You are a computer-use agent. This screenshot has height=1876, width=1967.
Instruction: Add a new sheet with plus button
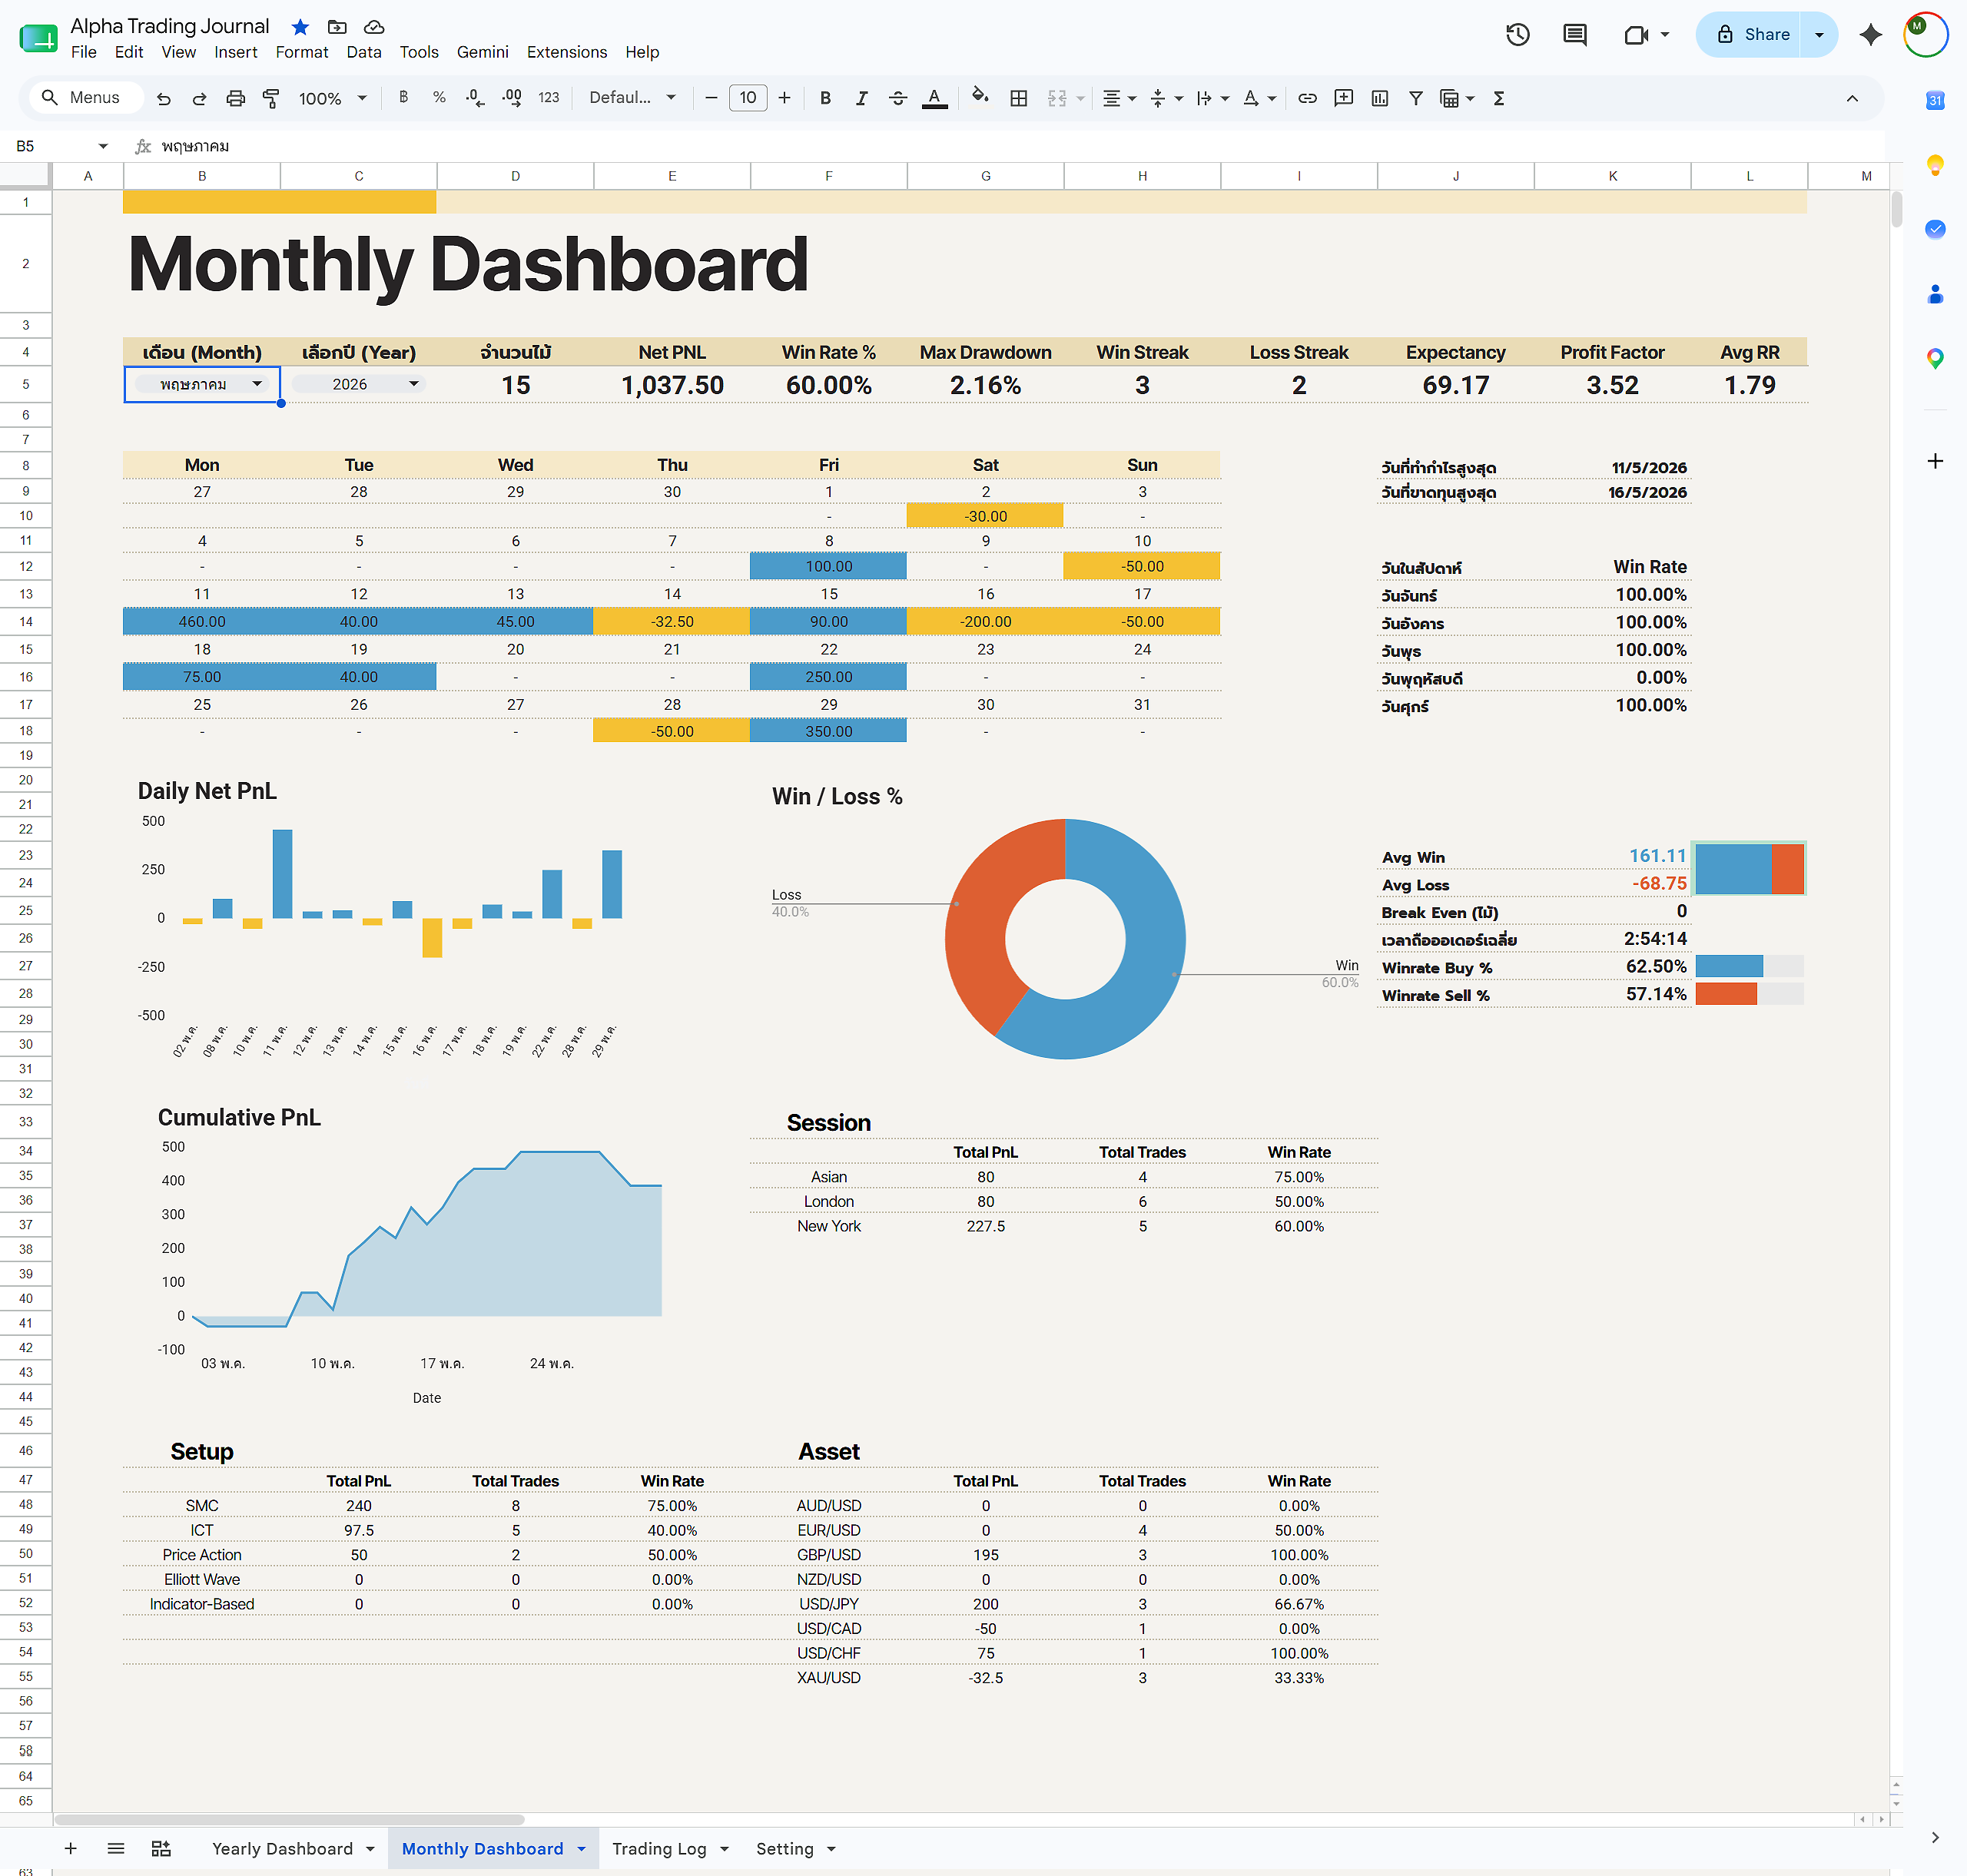(x=70, y=1848)
